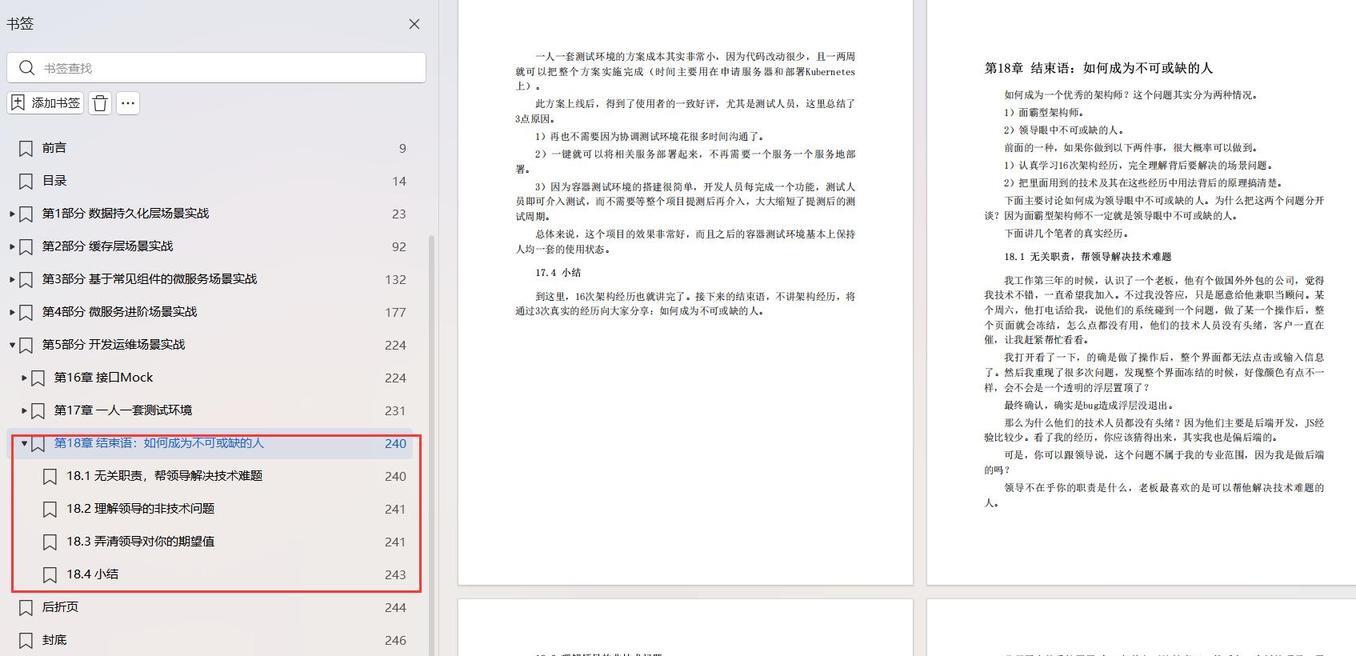Open the 后折页 bookmark
This screenshot has width=1356, height=656.
(60, 608)
